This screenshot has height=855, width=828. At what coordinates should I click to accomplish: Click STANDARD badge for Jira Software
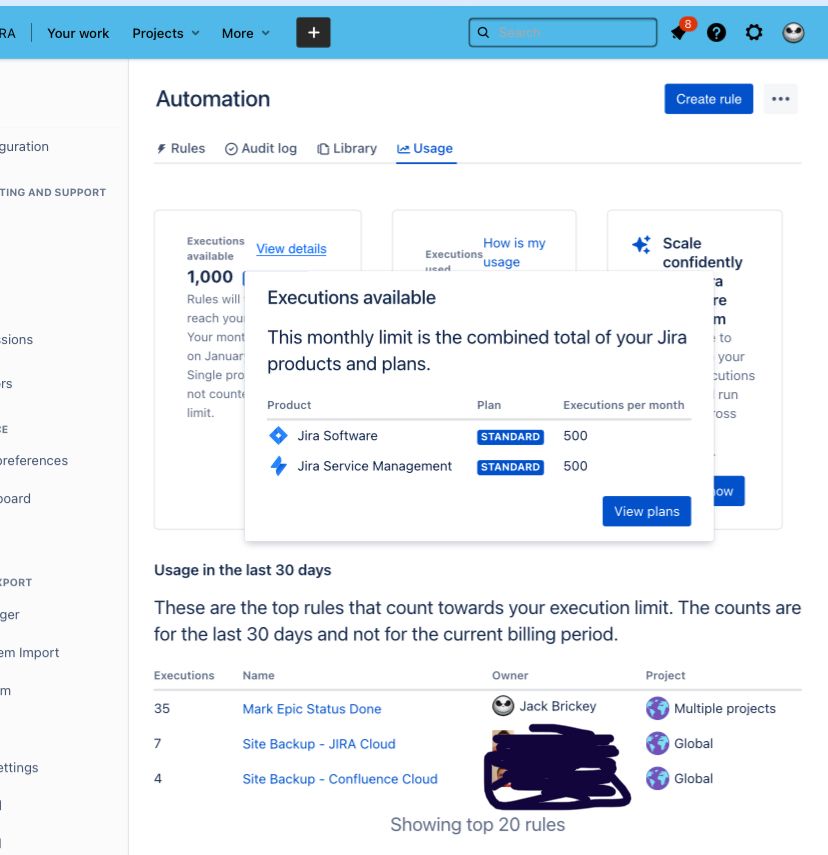[510, 437]
